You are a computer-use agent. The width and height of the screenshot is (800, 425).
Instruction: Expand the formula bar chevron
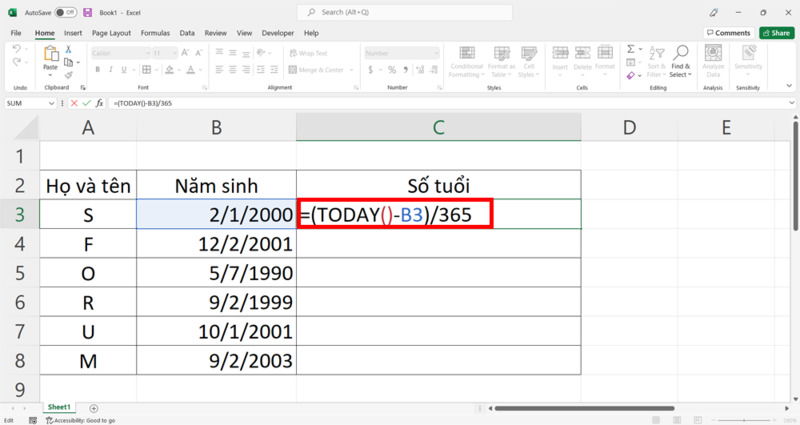[x=791, y=103]
